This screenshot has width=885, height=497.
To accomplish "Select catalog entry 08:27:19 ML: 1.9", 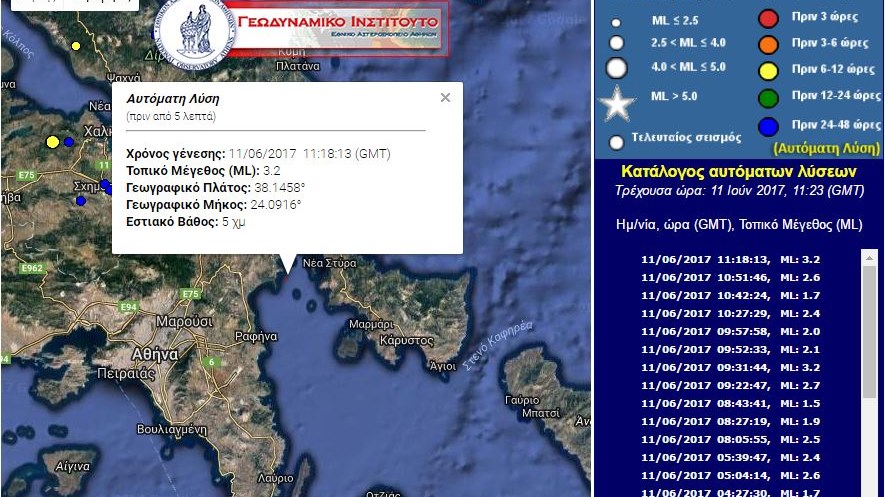I will (730, 422).
